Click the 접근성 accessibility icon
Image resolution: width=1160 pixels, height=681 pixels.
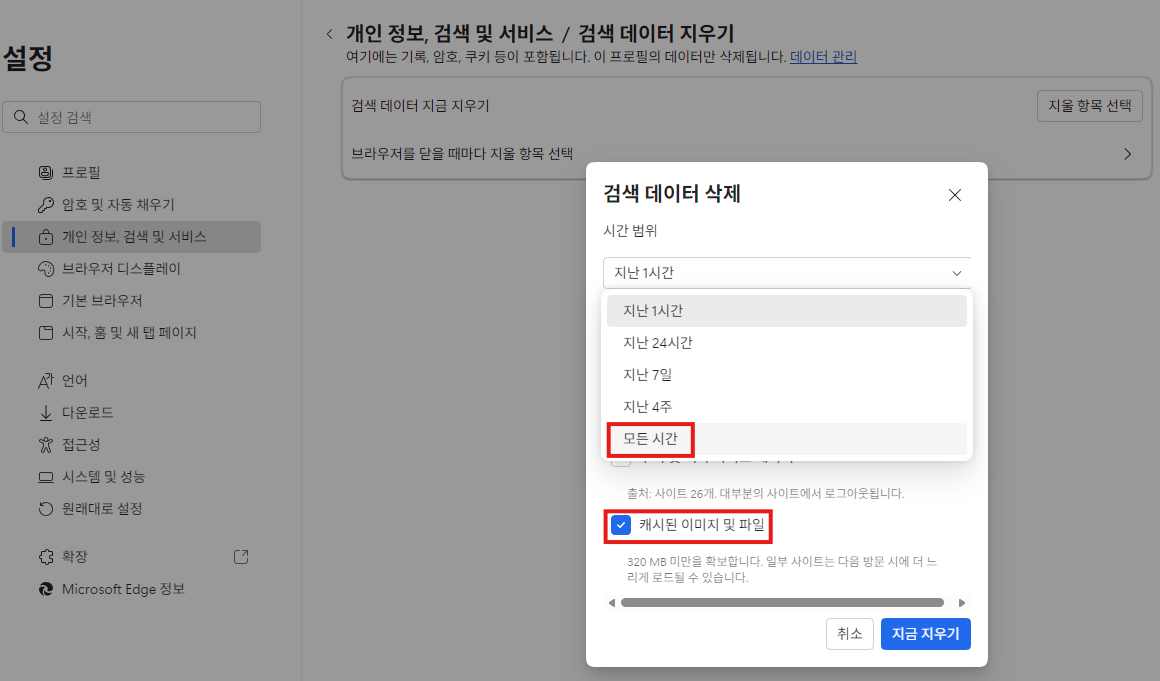pos(45,445)
